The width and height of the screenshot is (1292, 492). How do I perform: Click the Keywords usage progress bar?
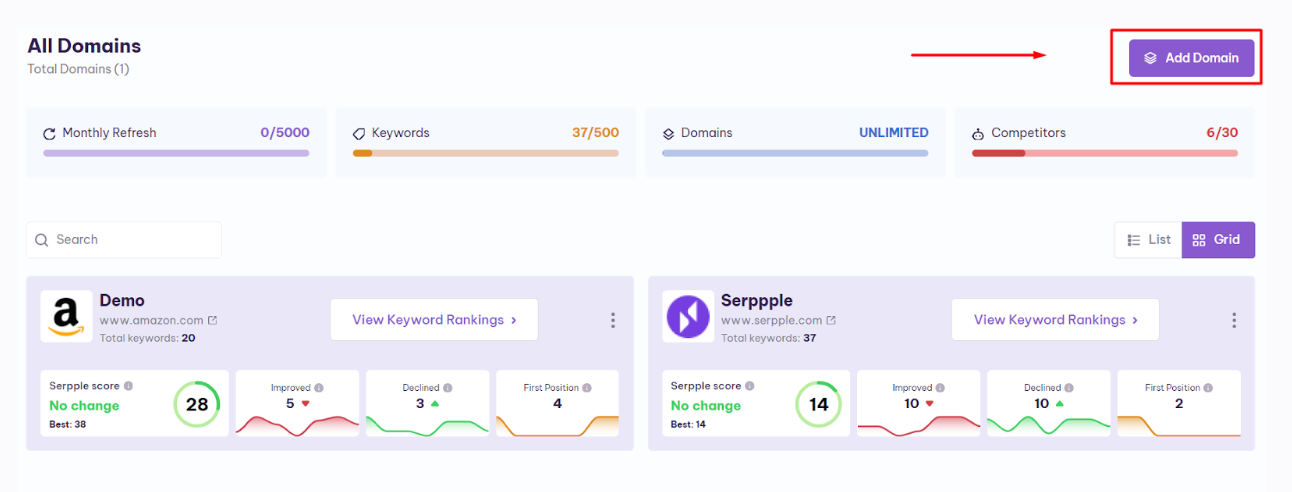pyautogui.click(x=486, y=153)
